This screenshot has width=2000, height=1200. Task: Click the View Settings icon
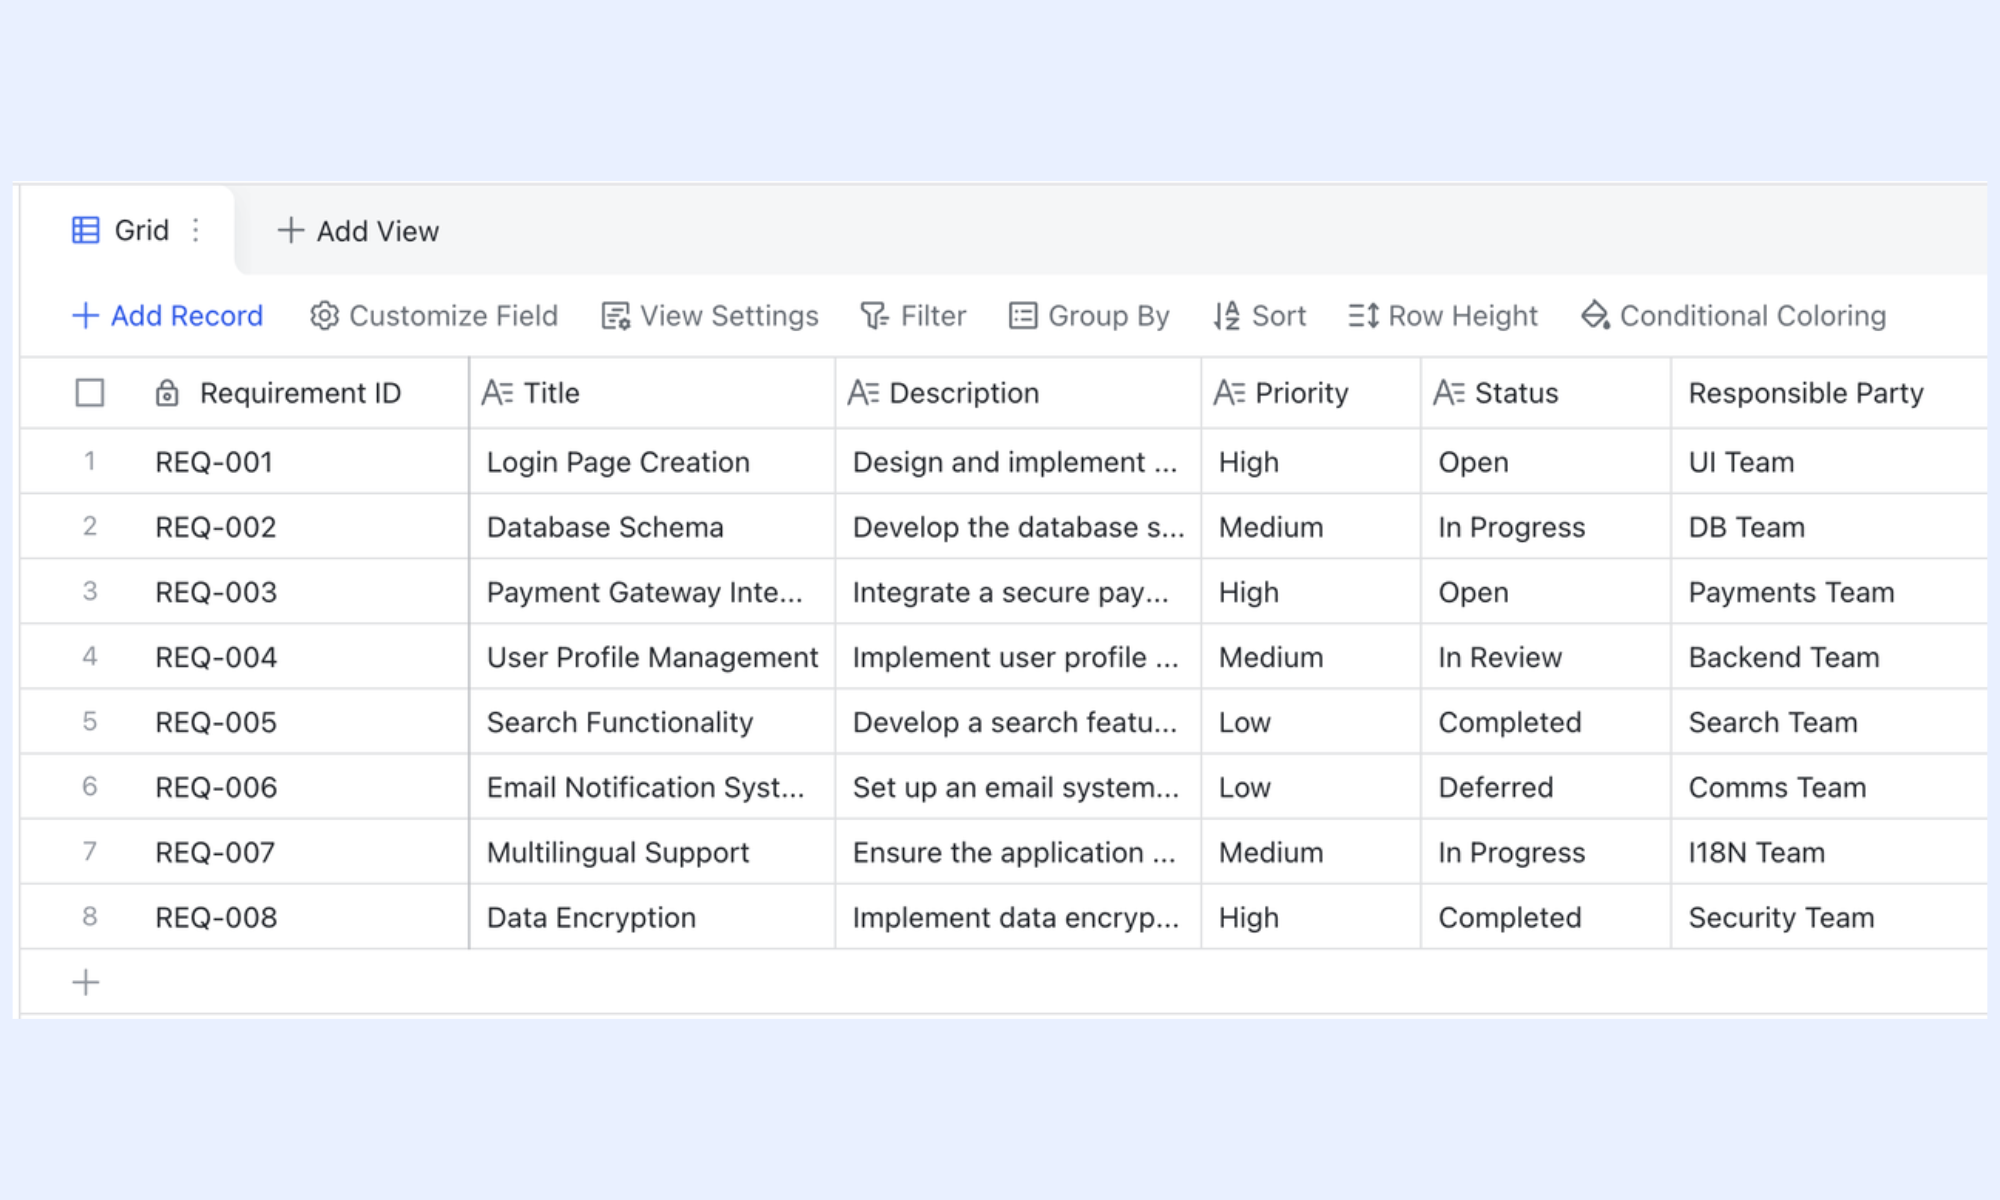pos(615,316)
